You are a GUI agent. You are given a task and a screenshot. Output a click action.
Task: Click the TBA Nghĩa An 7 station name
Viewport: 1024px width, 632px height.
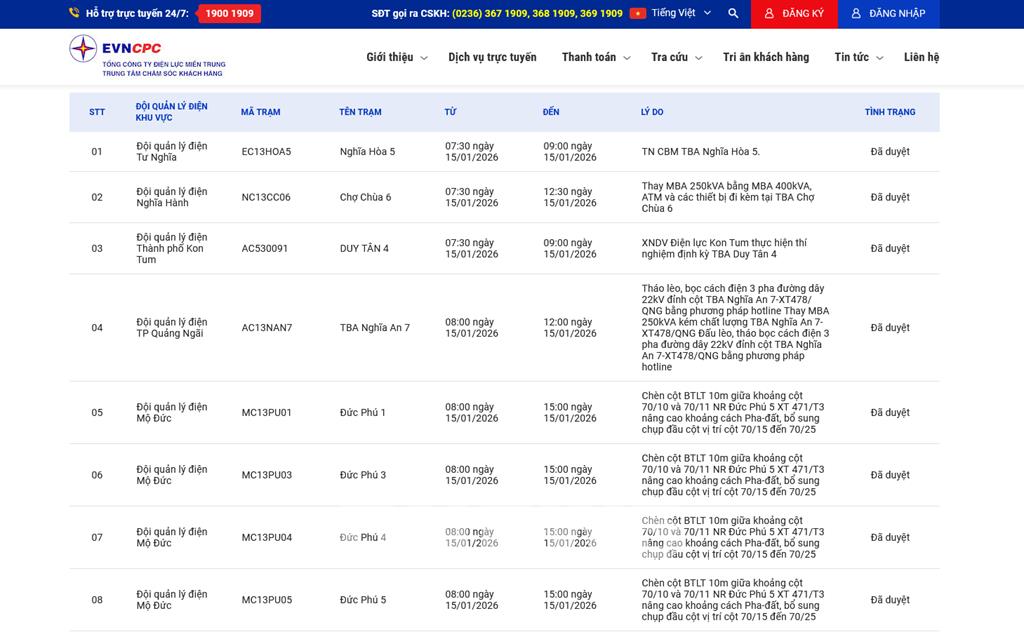pos(375,328)
